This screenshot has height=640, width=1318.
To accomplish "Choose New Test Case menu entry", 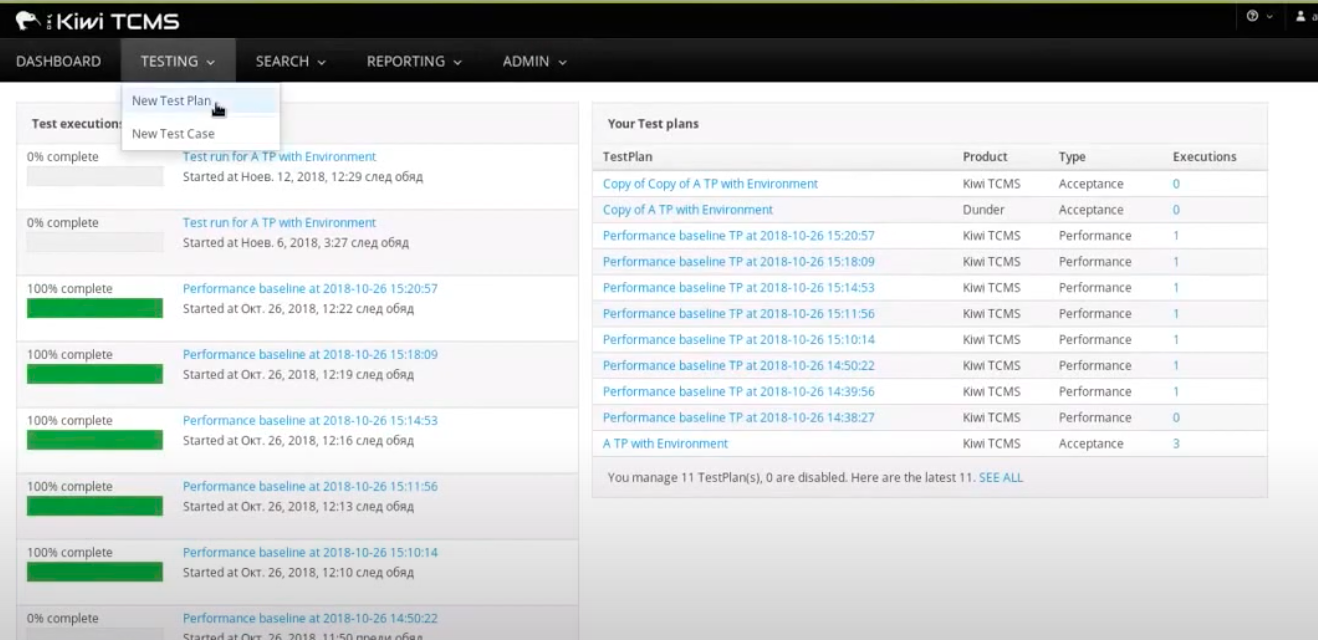I will [x=173, y=134].
